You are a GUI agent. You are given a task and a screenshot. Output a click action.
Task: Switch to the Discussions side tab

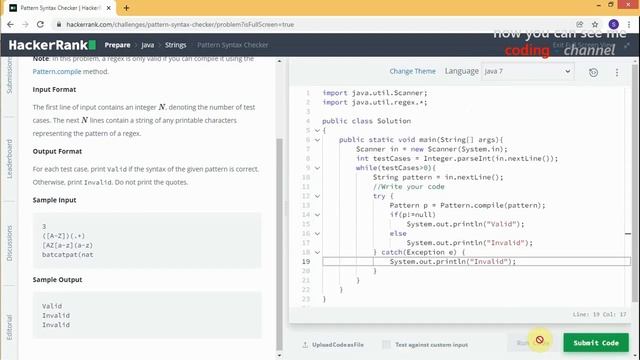pyautogui.click(x=9, y=243)
